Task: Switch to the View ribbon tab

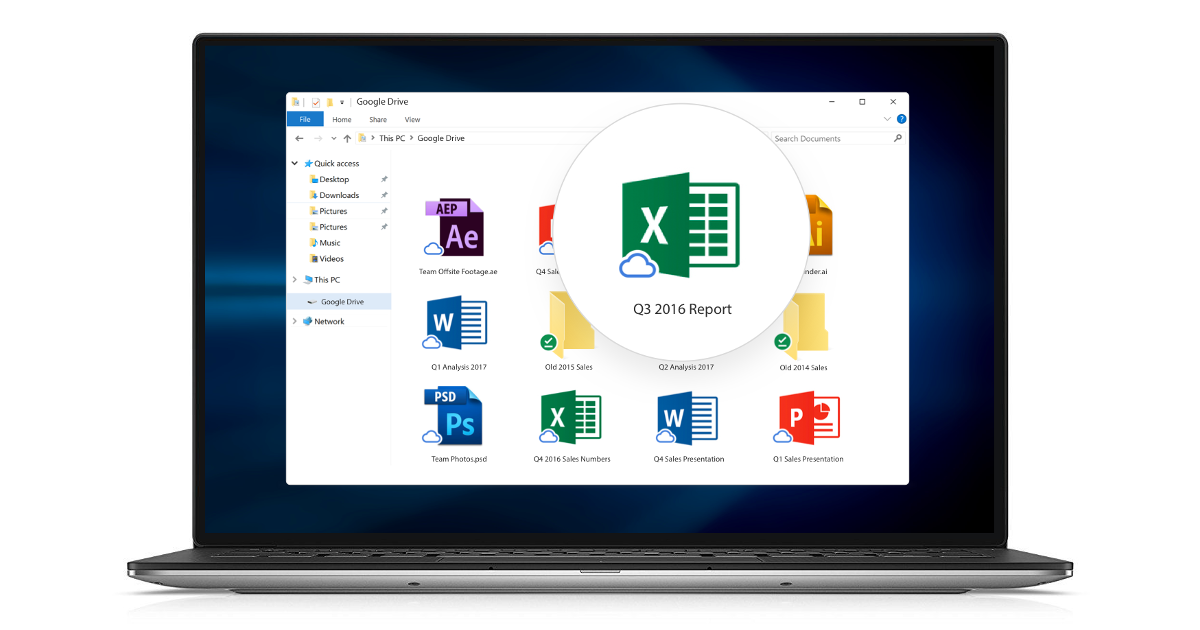Action: pyautogui.click(x=412, y=119)
